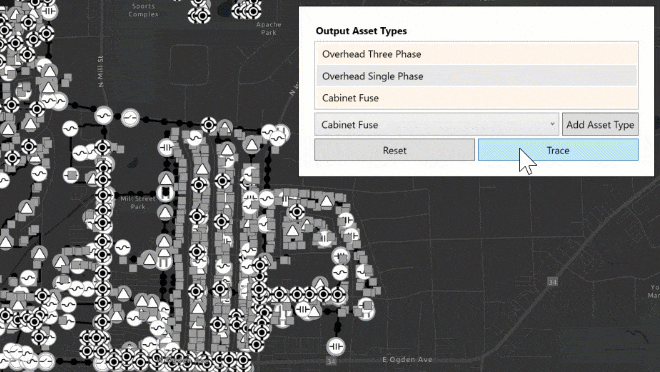Select Cabinet Fuse in the output list
The width and height of the screenshot is (660, 372).
tap(476, 98)
